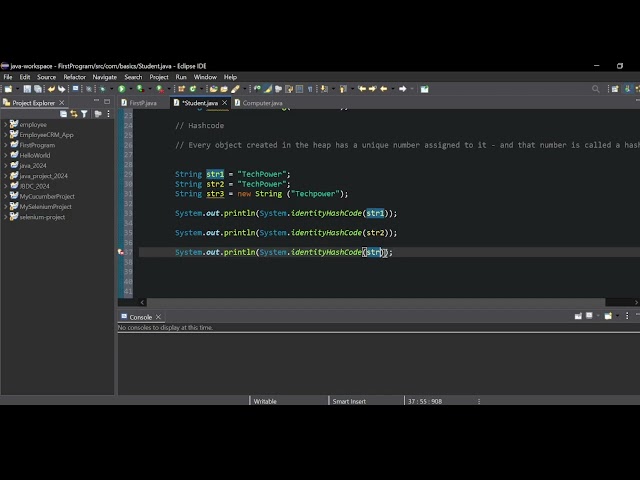The width and height of the screenshot is (640, 480).
Task: Click the New file wizard icon
Action: click(8, 89)
